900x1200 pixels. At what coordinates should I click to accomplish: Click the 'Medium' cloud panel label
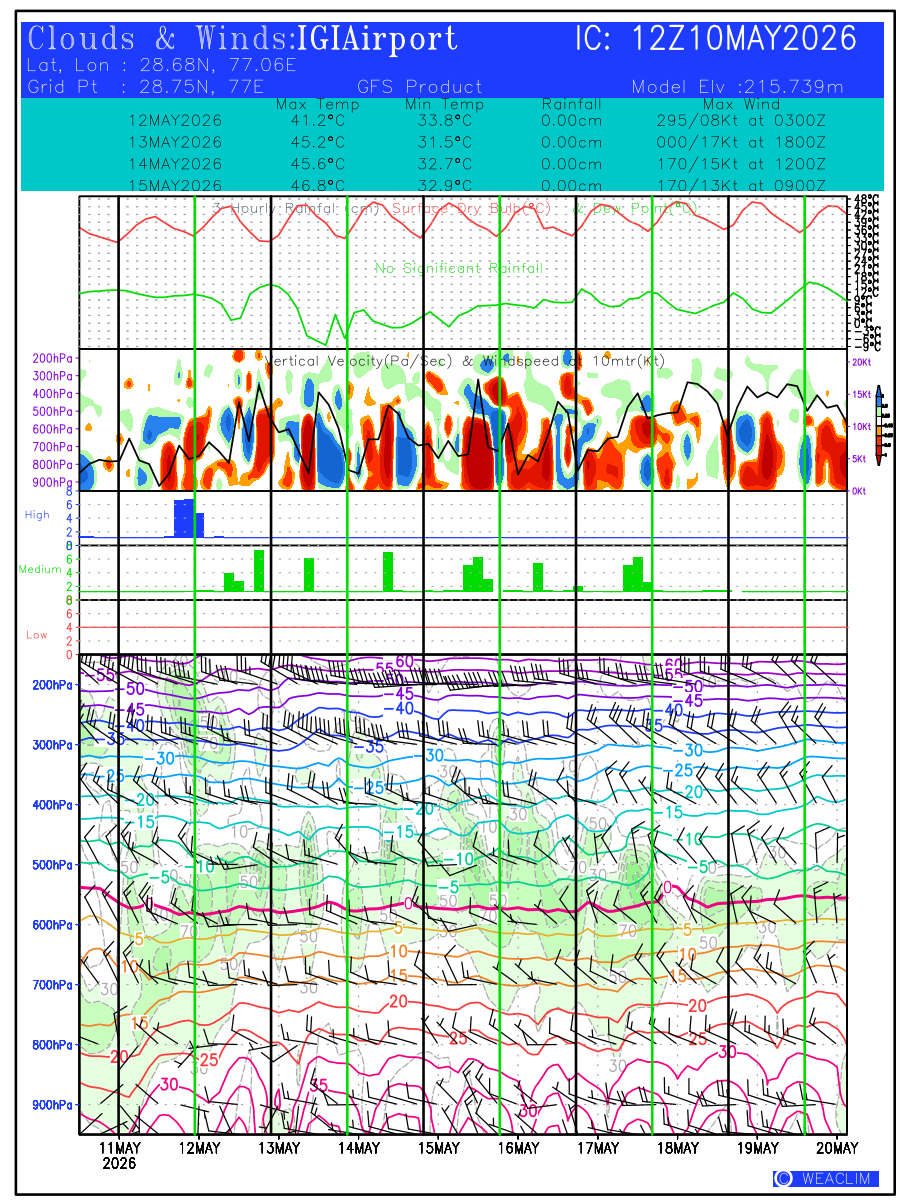pyautogui.click(x=34, y=570)
